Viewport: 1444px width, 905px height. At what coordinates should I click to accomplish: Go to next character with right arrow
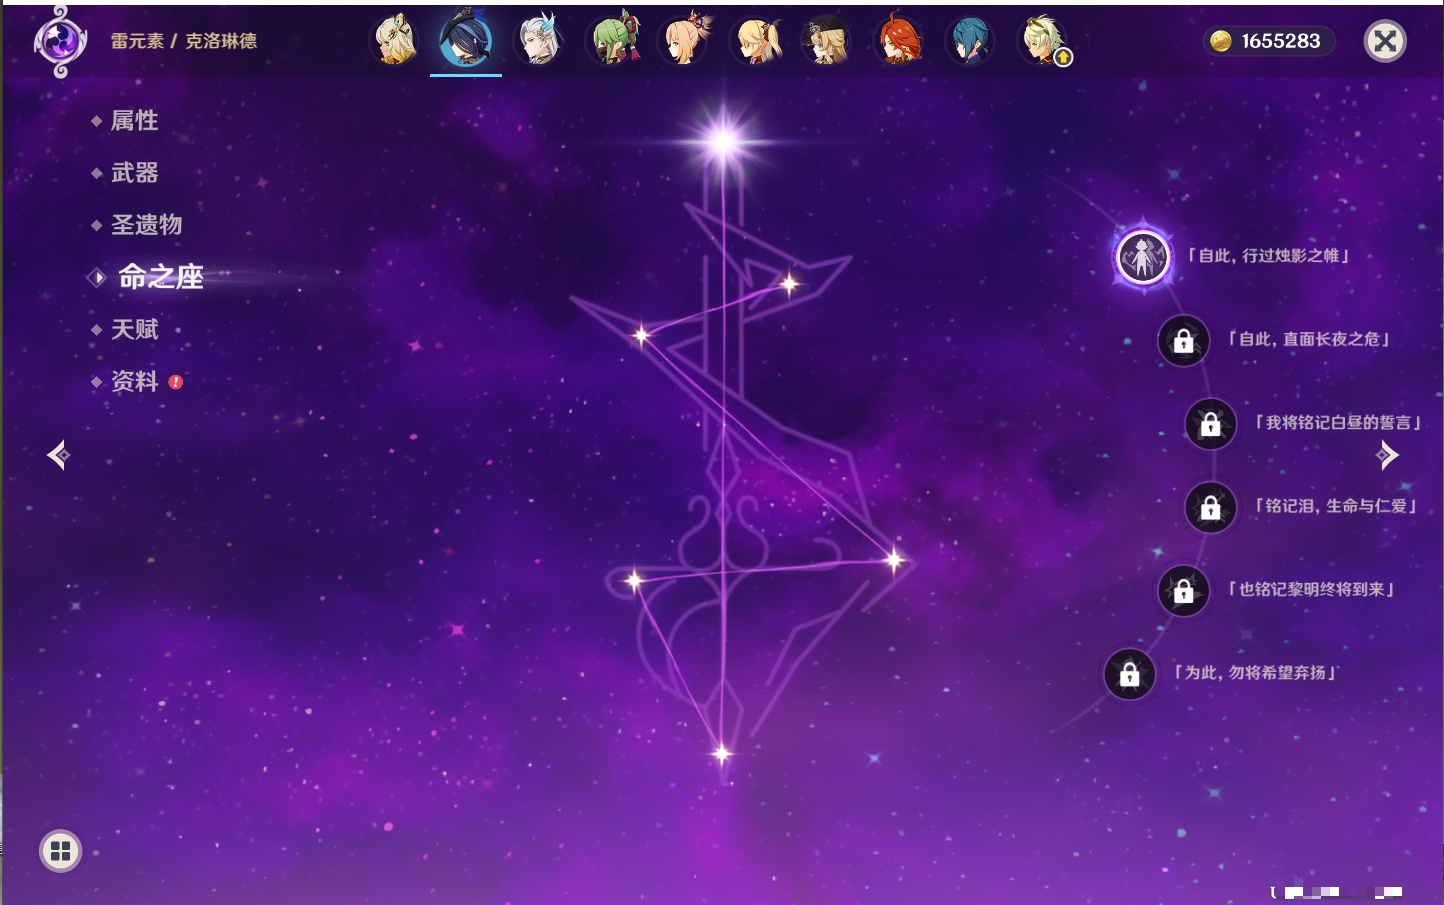coord(1387,455)
